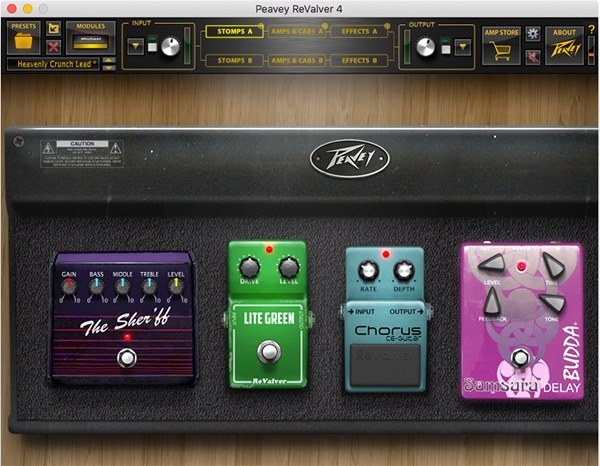Click the question mark help icon
This screenshot has width=600, height=466.
[592, 29]
